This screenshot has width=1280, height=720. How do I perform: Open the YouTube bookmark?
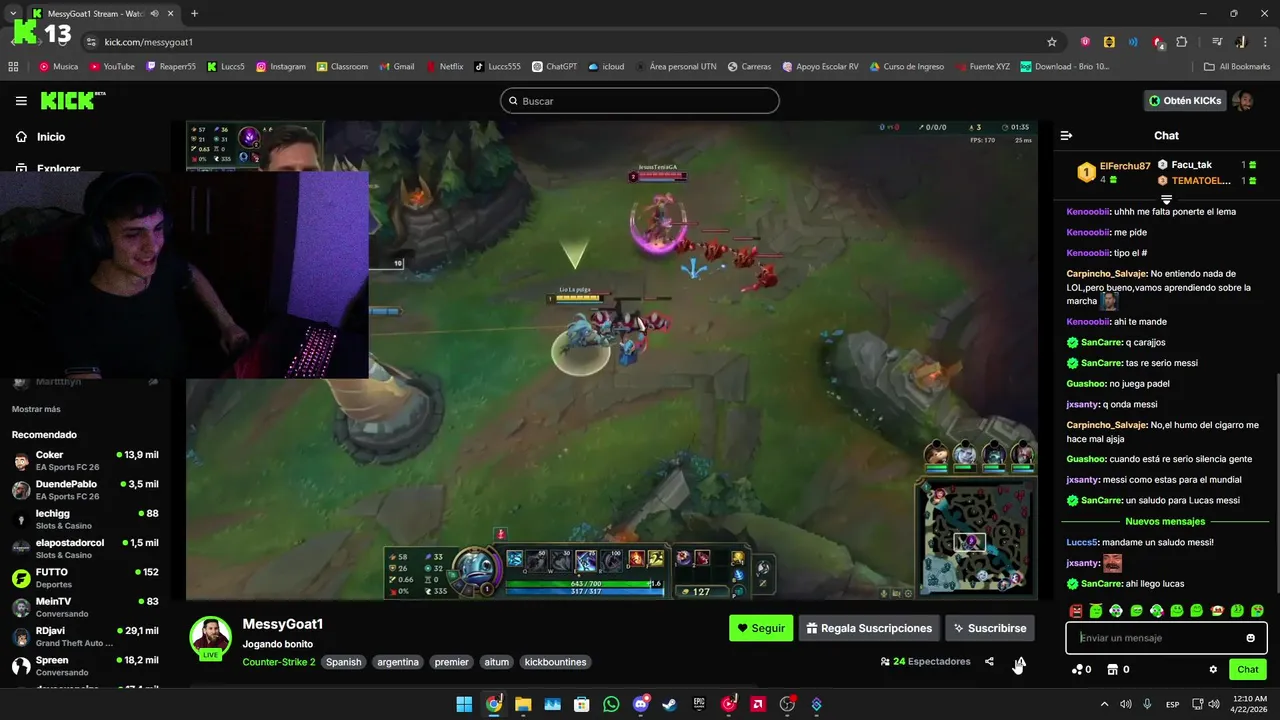[x=112, y=66]
